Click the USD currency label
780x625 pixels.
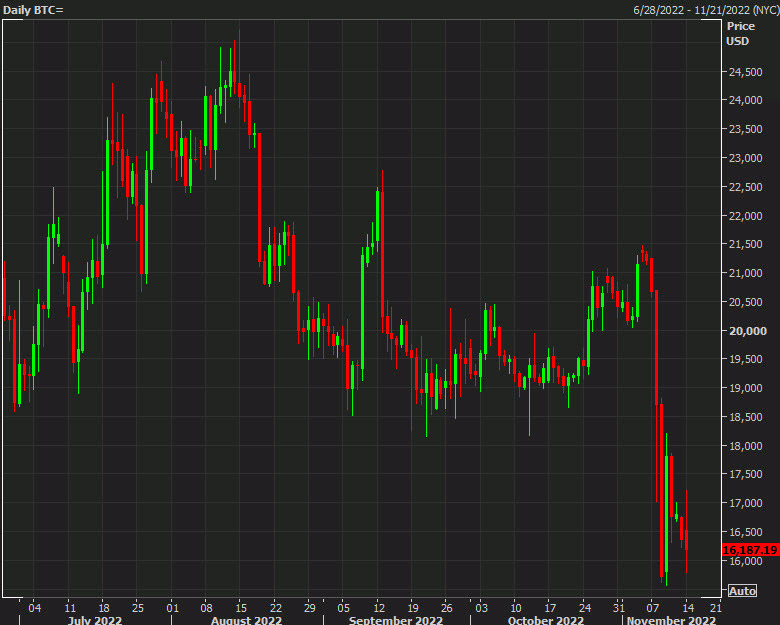(x=738, y=41)
